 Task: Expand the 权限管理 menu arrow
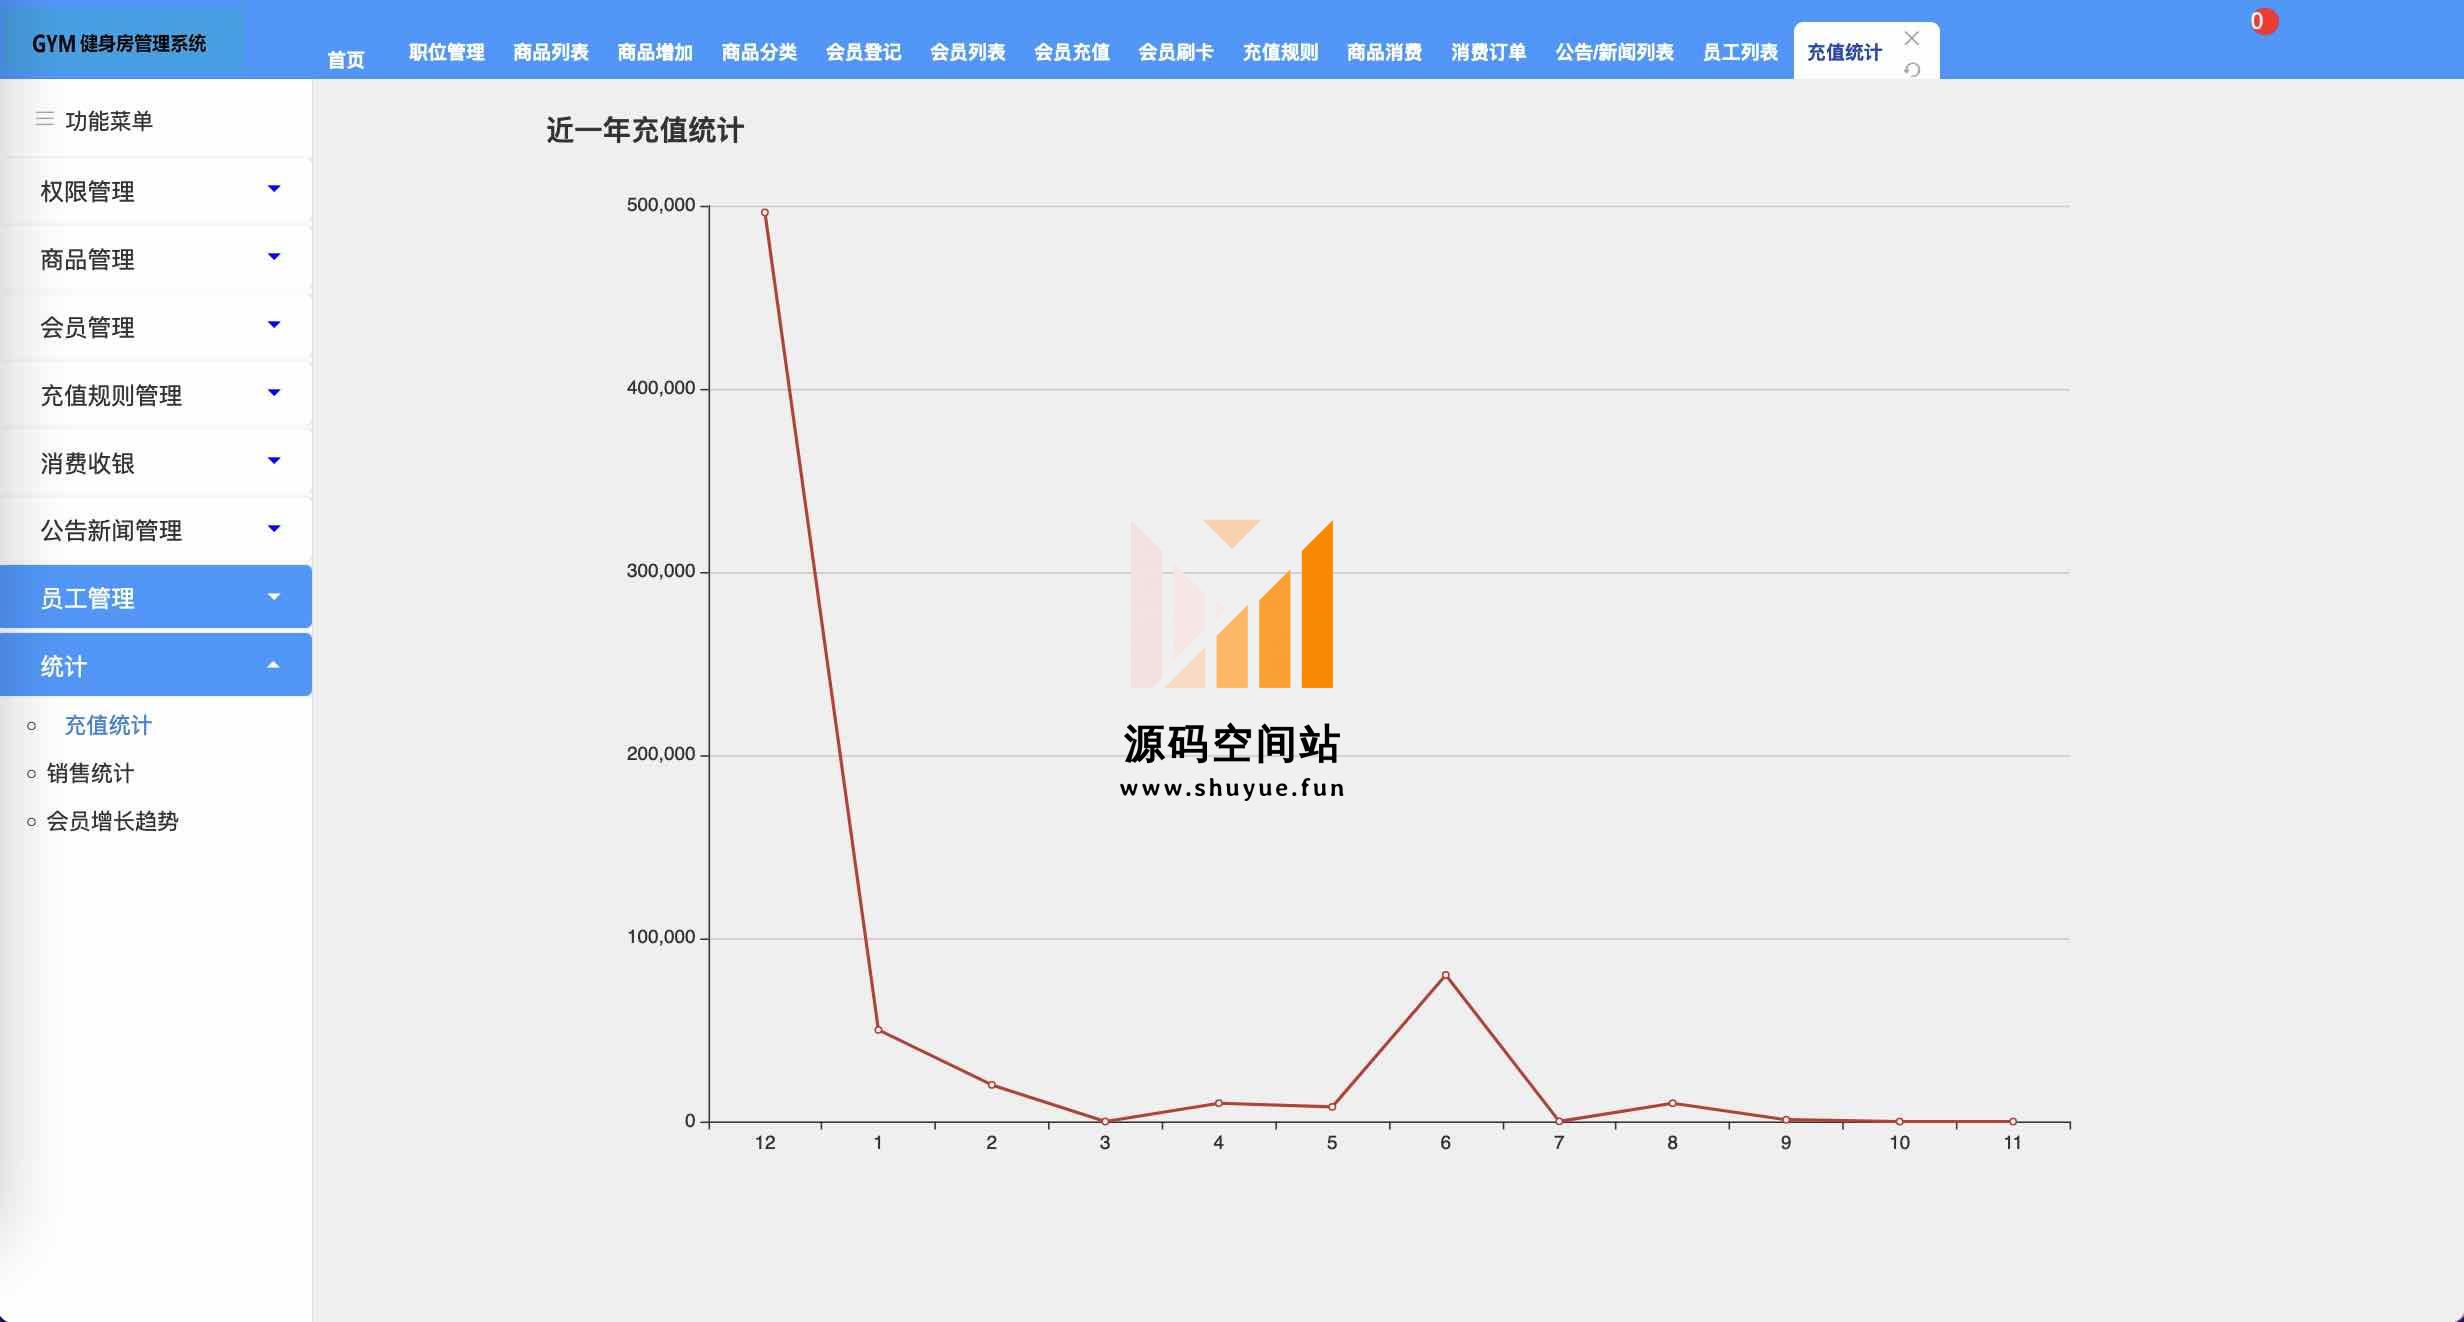274,188
